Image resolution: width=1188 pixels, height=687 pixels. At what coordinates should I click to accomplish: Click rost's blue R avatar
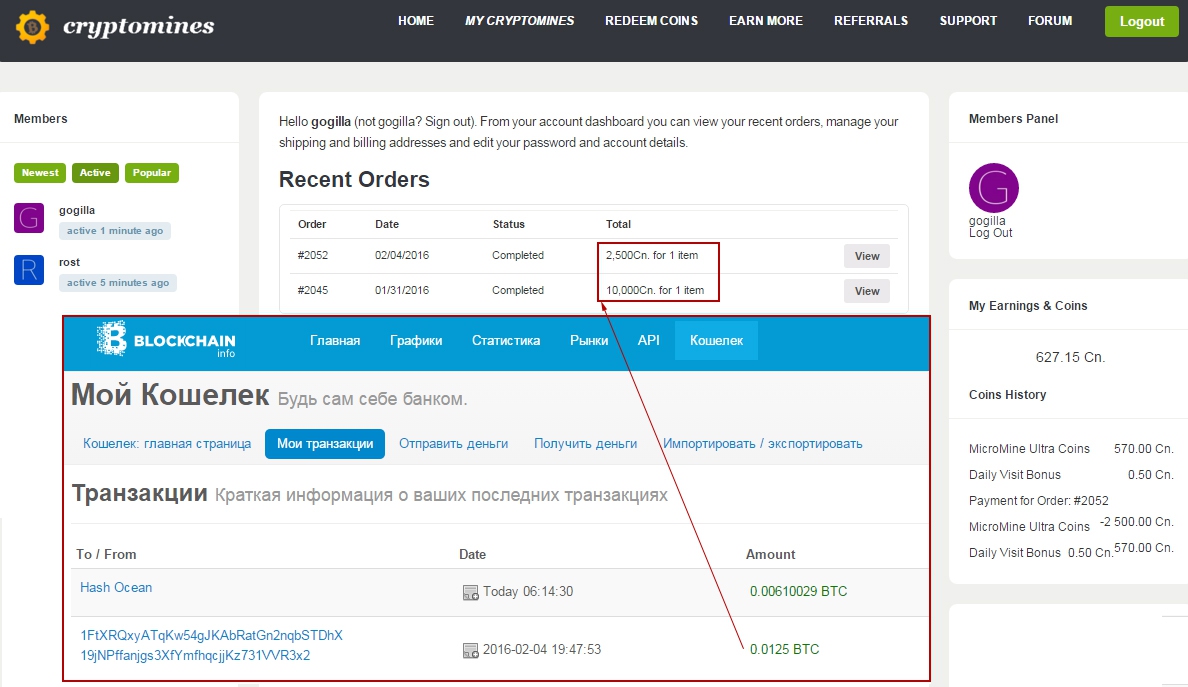pyautogui.click(x=29, y=270)
